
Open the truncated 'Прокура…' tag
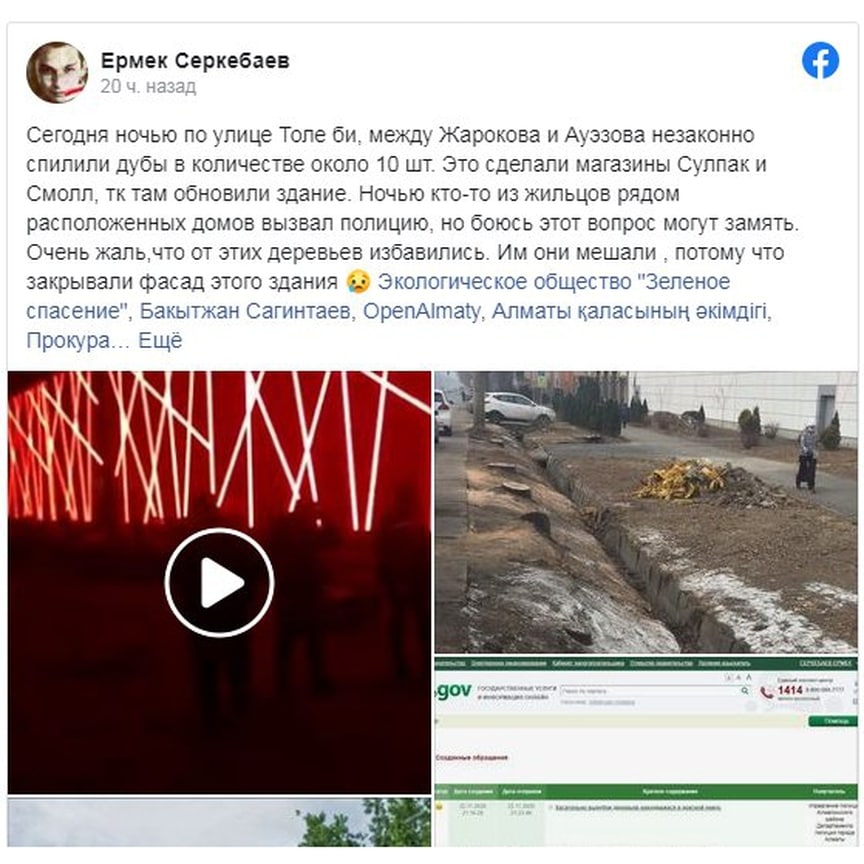pyautogui.click(x=78, y=341)
